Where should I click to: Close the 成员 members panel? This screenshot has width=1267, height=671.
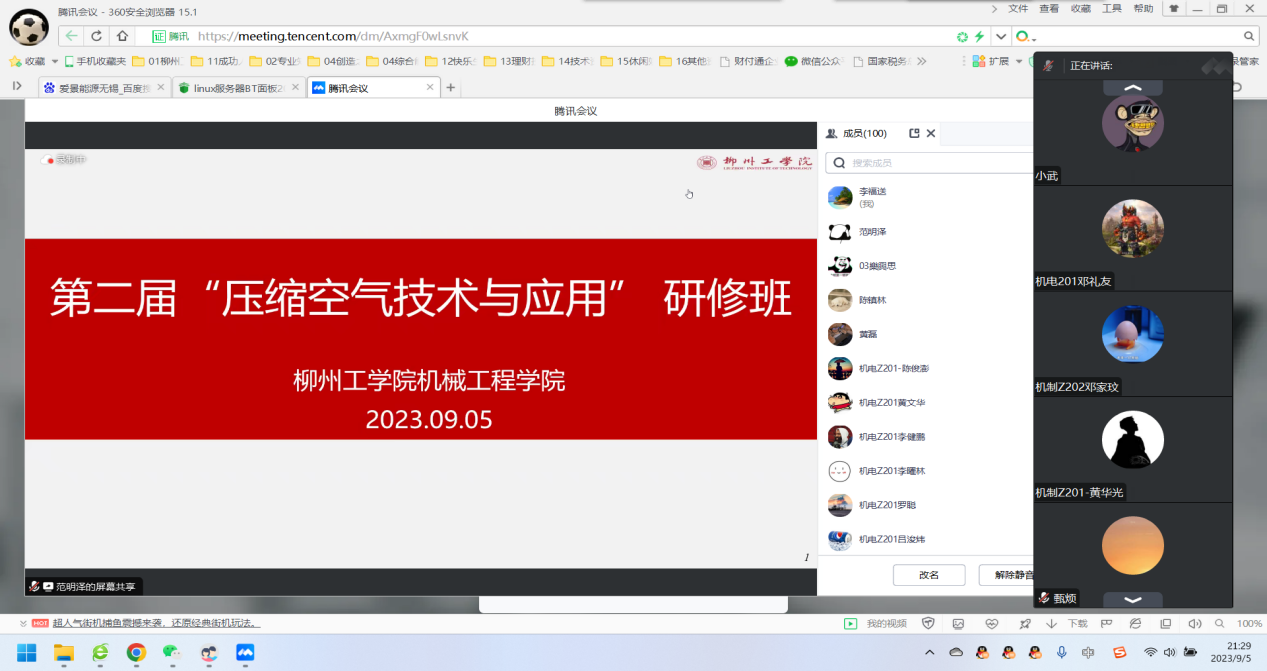[x=931, y=133]
